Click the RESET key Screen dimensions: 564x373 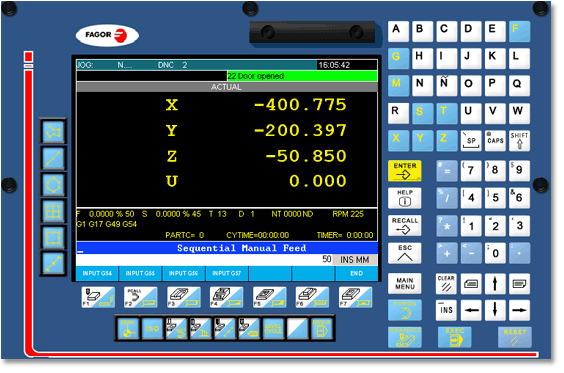515,337
